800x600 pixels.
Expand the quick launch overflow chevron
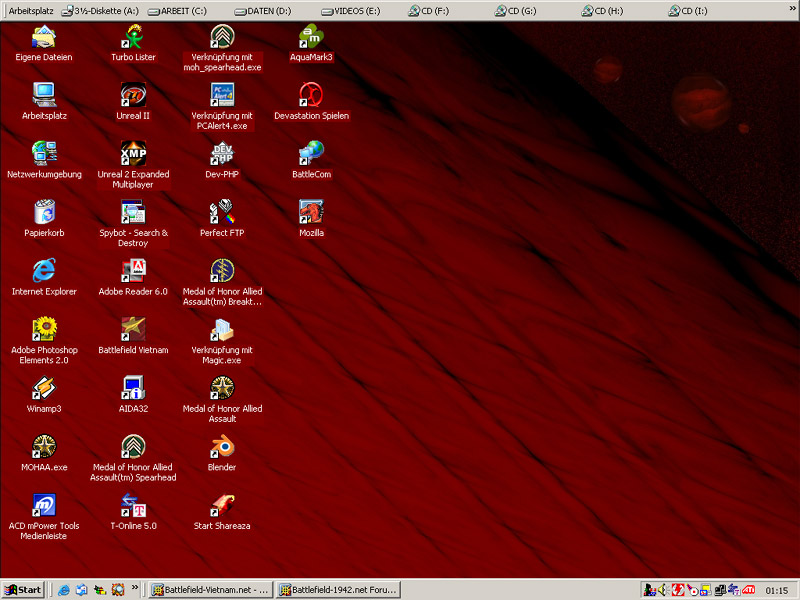(x=135, y=587)
